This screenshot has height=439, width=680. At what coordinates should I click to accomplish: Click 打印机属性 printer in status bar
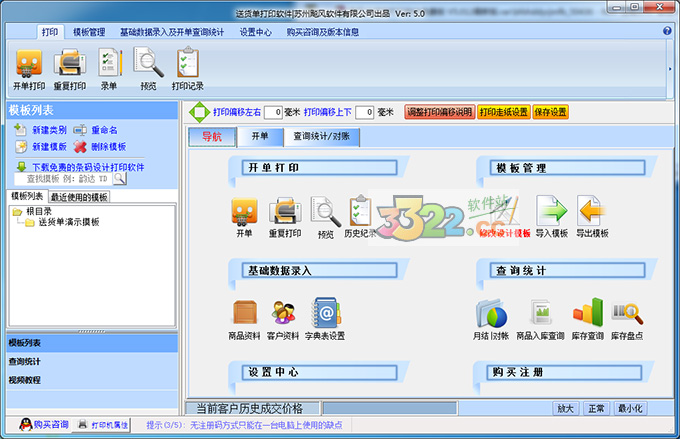103,425
